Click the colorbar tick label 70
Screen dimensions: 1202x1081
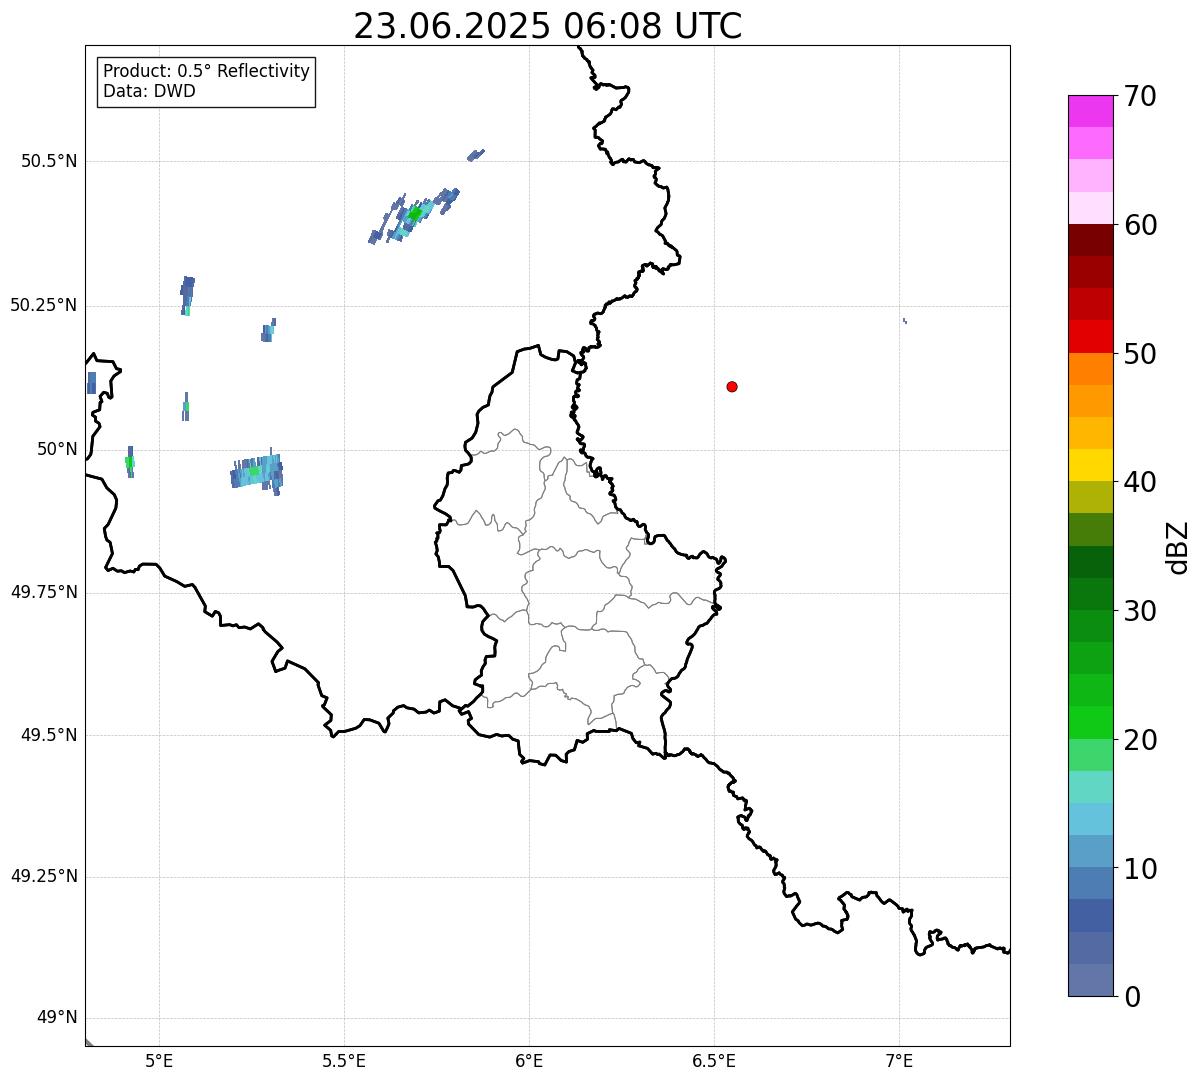[x=1141, y=96]
